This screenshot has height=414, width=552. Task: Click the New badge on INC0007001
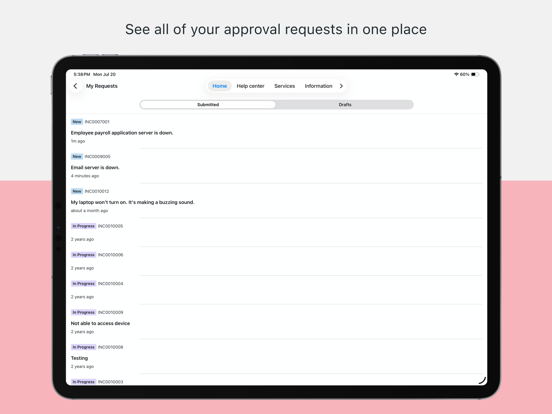tap(77, 122)
